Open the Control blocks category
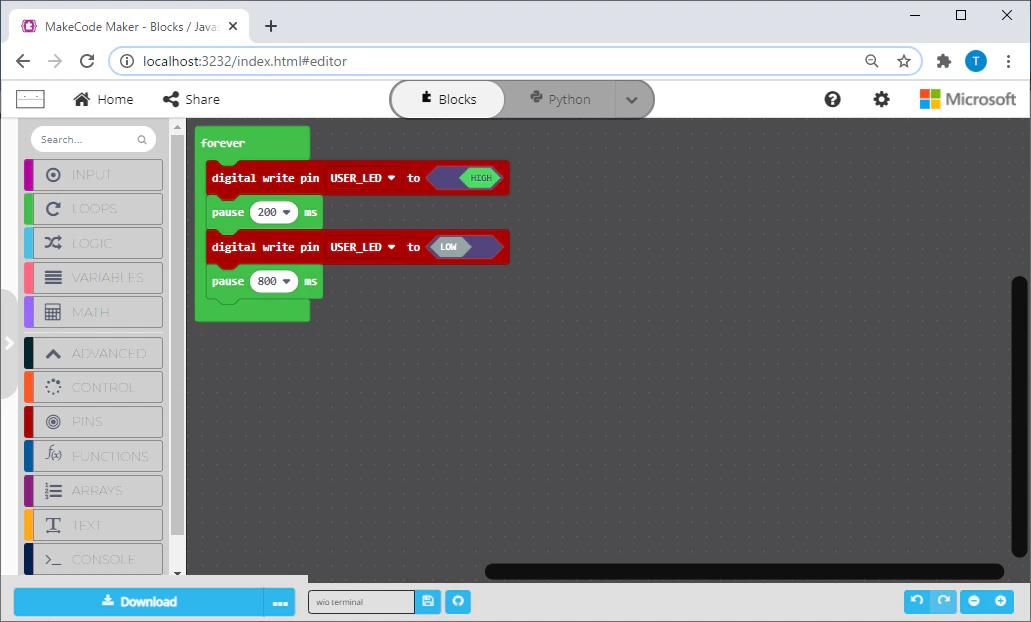Screen dimensions: 1031x622 click(x=93, y=387)
